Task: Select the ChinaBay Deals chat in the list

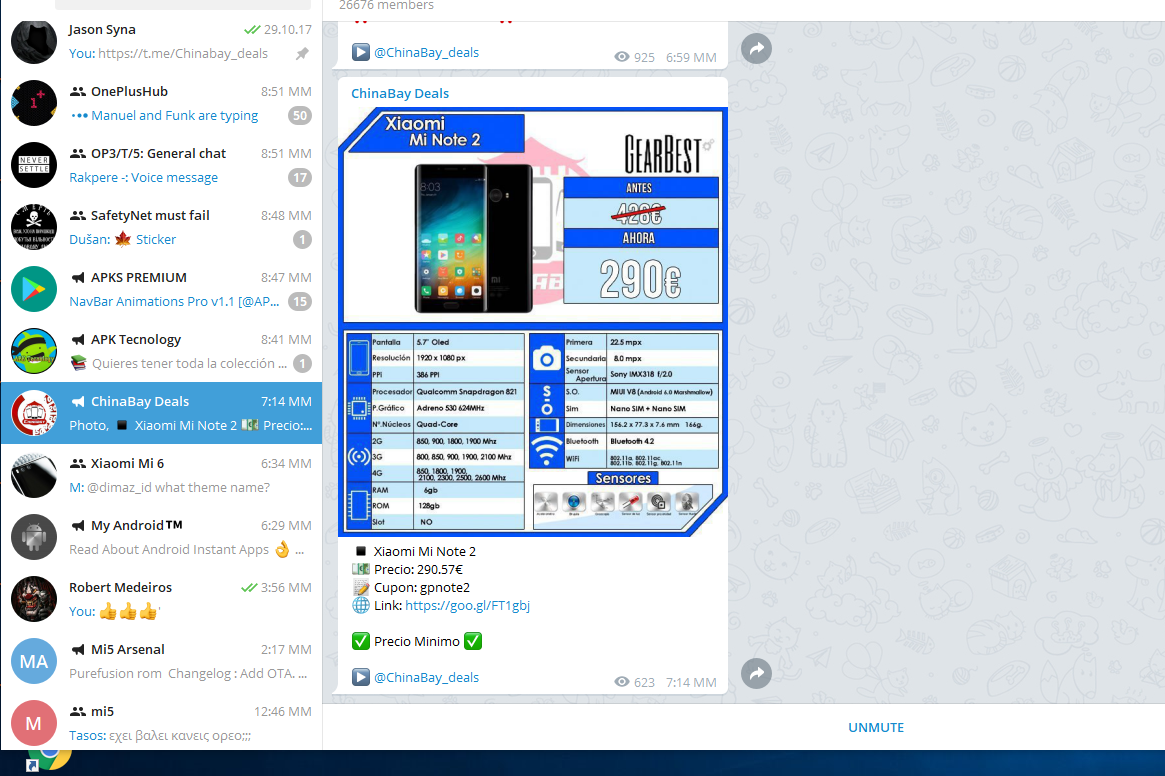Action: pyautogui.click(x=161, y=413)
